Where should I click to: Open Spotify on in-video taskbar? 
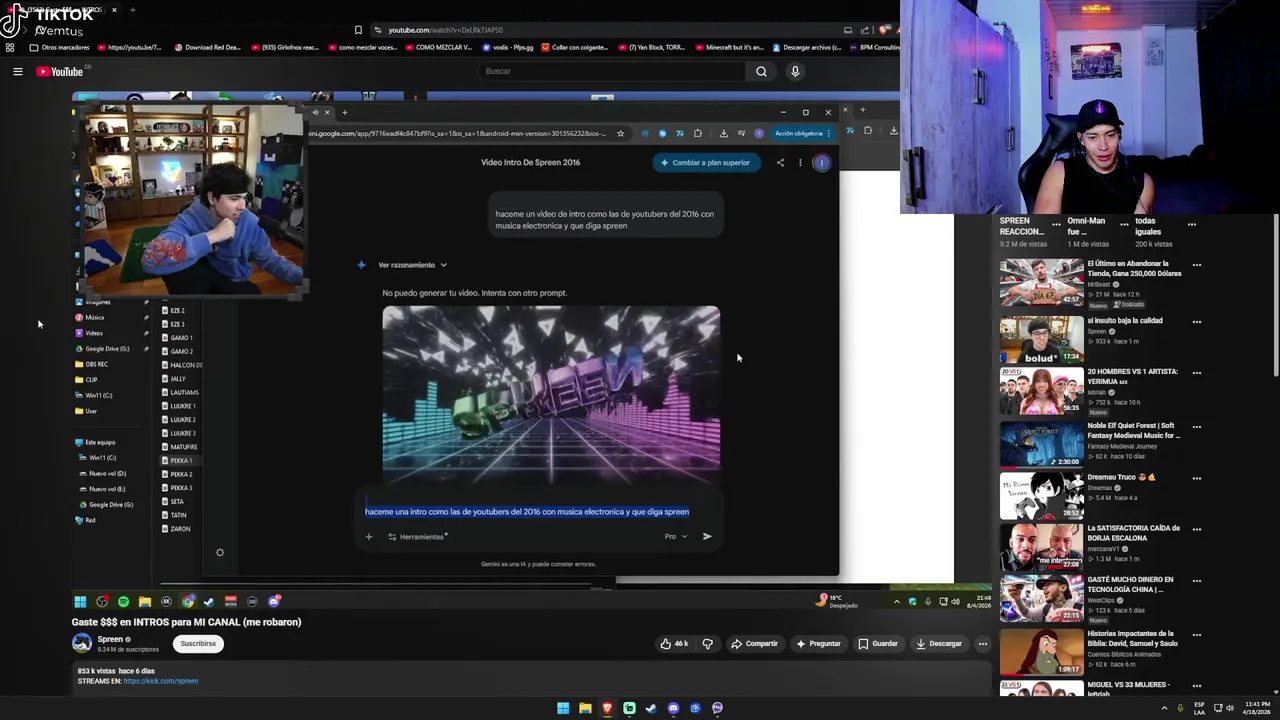click(x=123, y=602)
